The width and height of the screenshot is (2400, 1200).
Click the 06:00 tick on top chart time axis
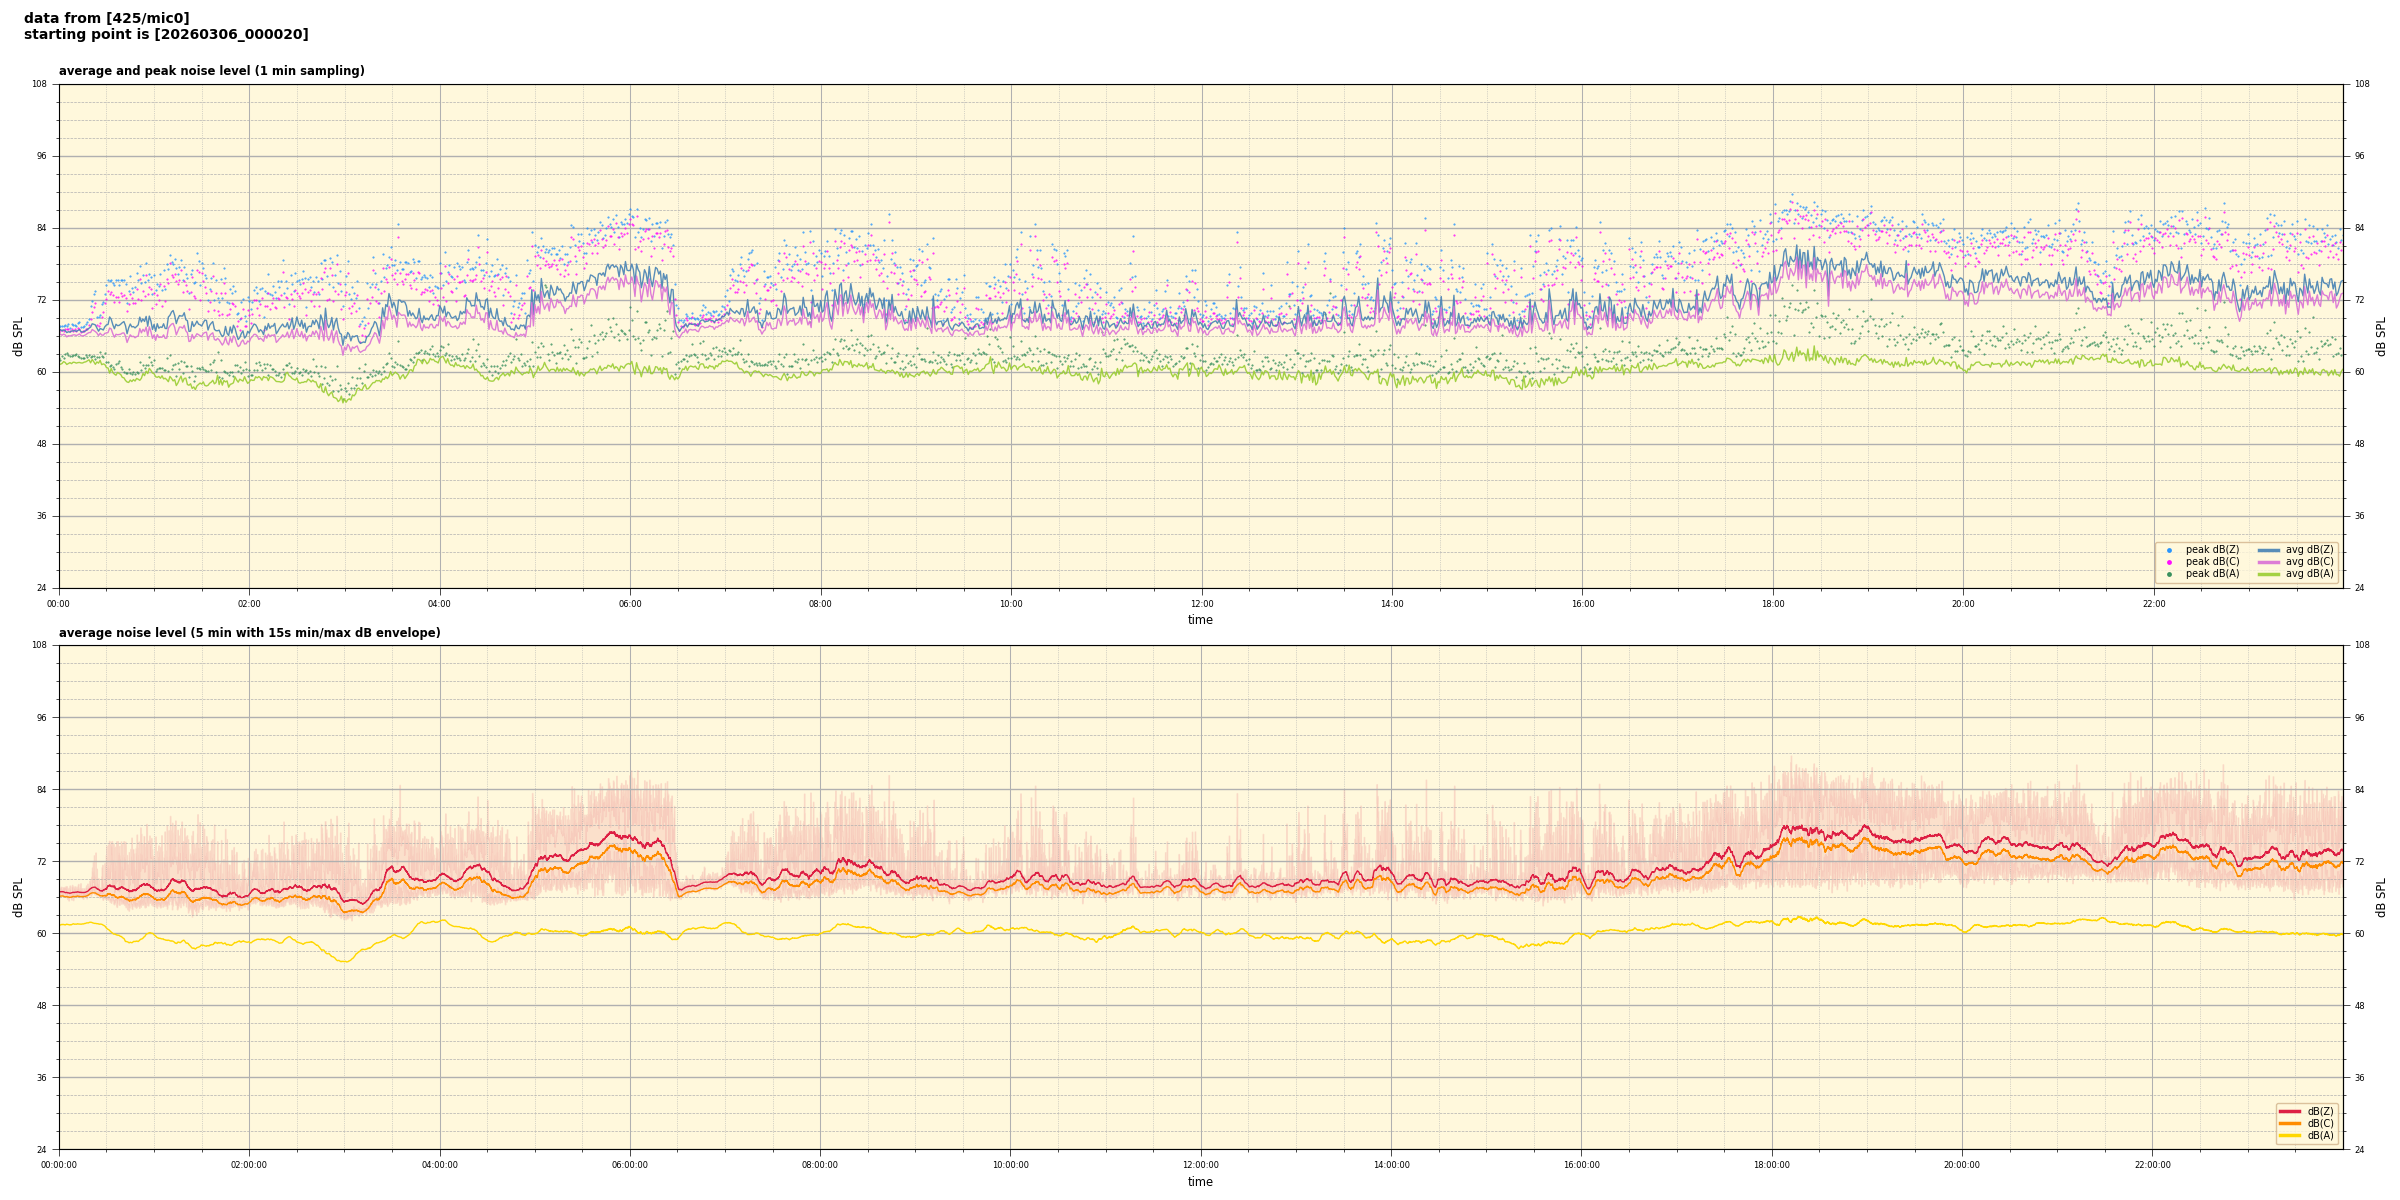(x=630, y=604)
